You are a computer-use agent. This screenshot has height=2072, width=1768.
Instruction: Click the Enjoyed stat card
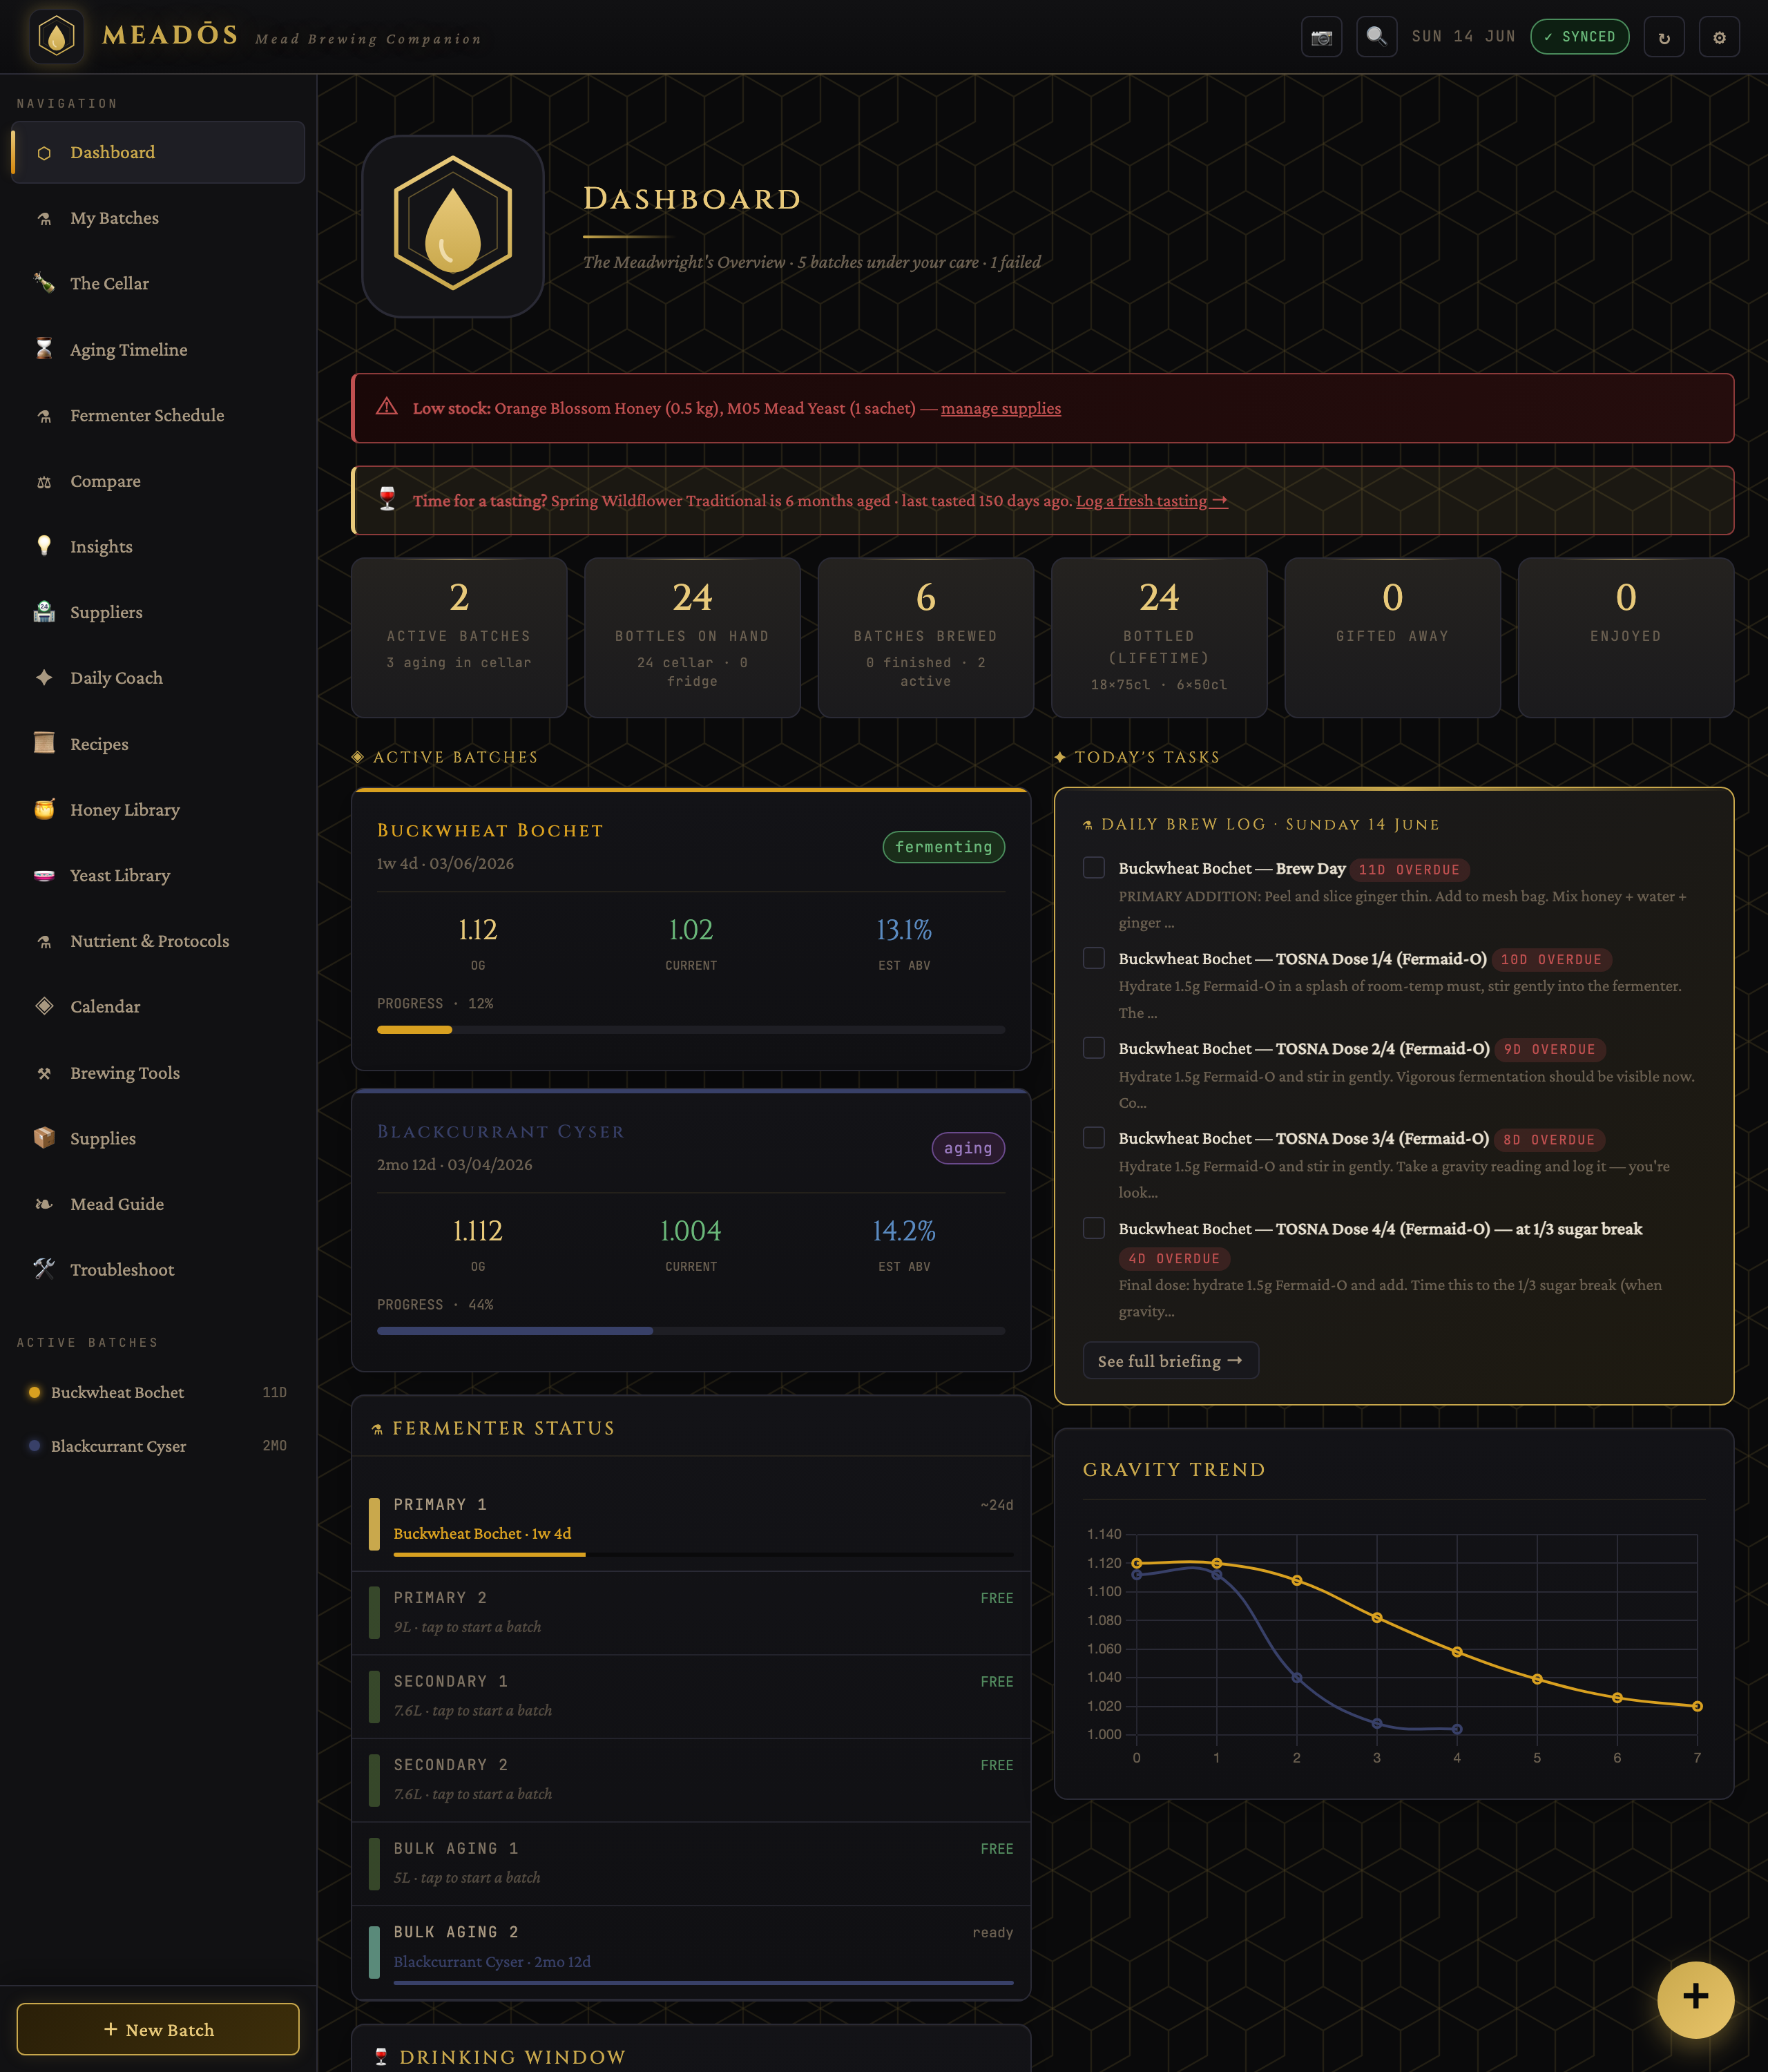tap(1626, 637)
